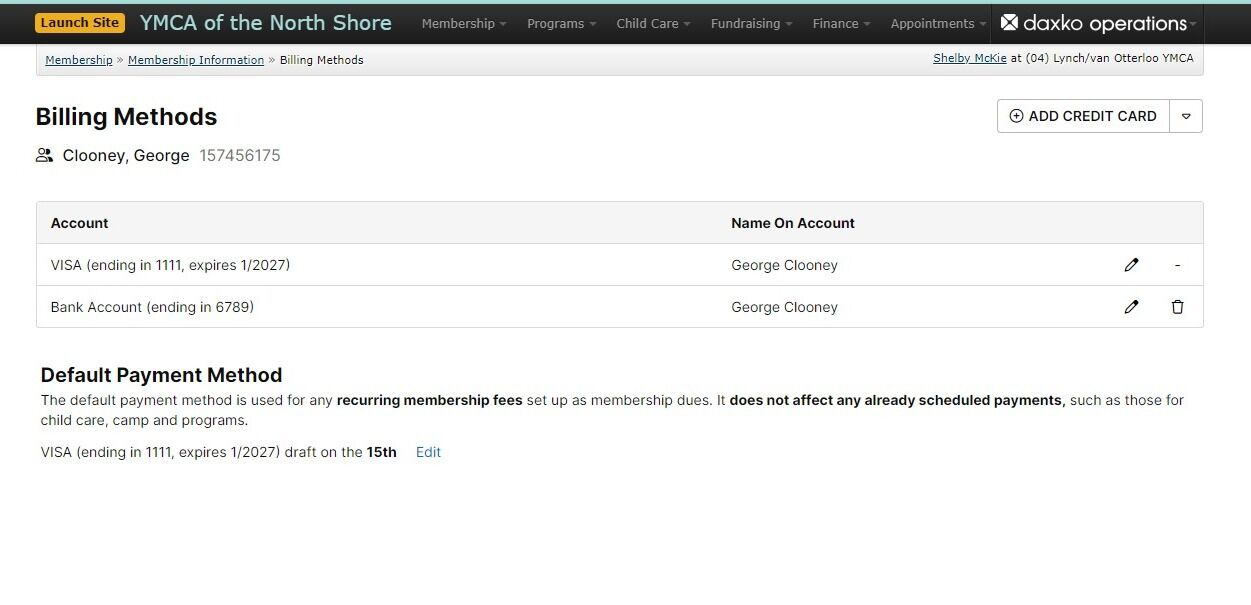1251x605 pixels.
Task: Click the Name On Account column header
Action: [793, 223]
